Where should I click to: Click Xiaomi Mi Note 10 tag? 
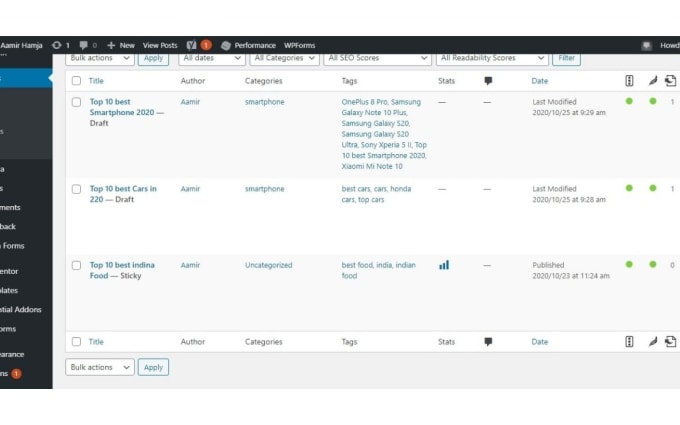pyautogui.click(x=372, y=166)
